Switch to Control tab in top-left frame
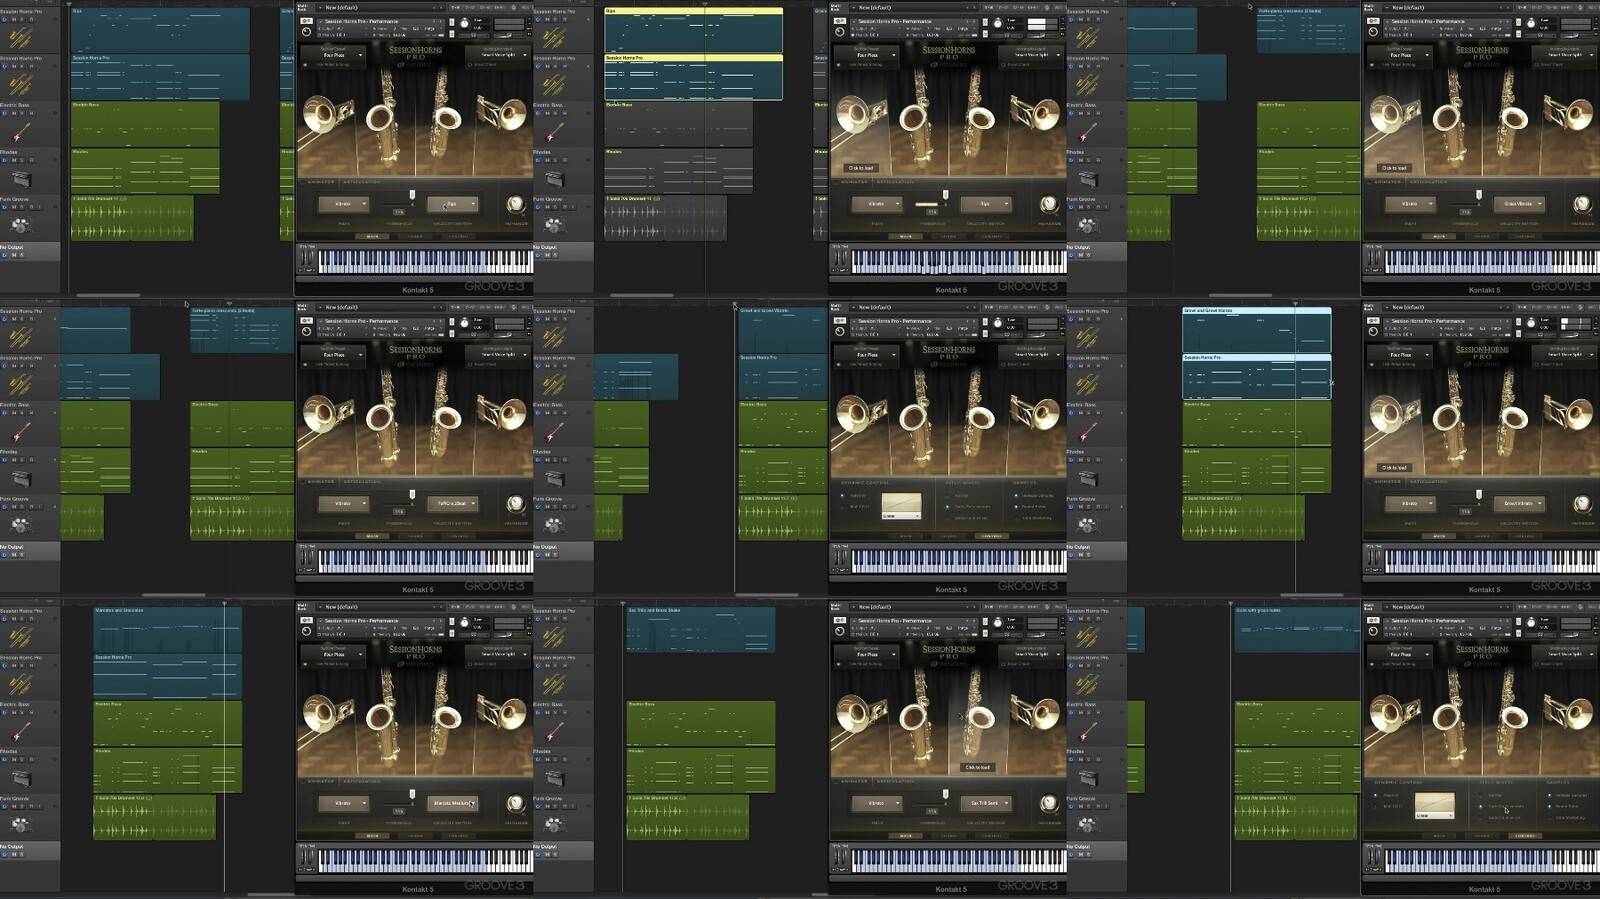 [x=458, y=236]
